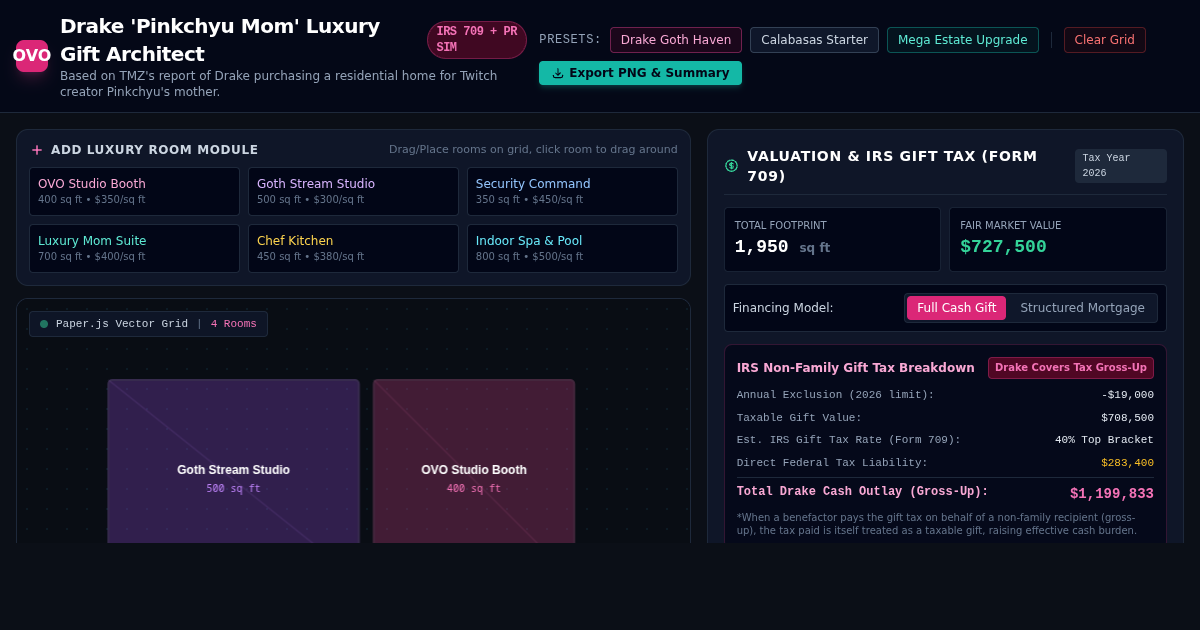The width and height of the screenshot is (1200, 630).
Task: Select the Goth Stream Studio room on grid
Action: click(233, 461)
